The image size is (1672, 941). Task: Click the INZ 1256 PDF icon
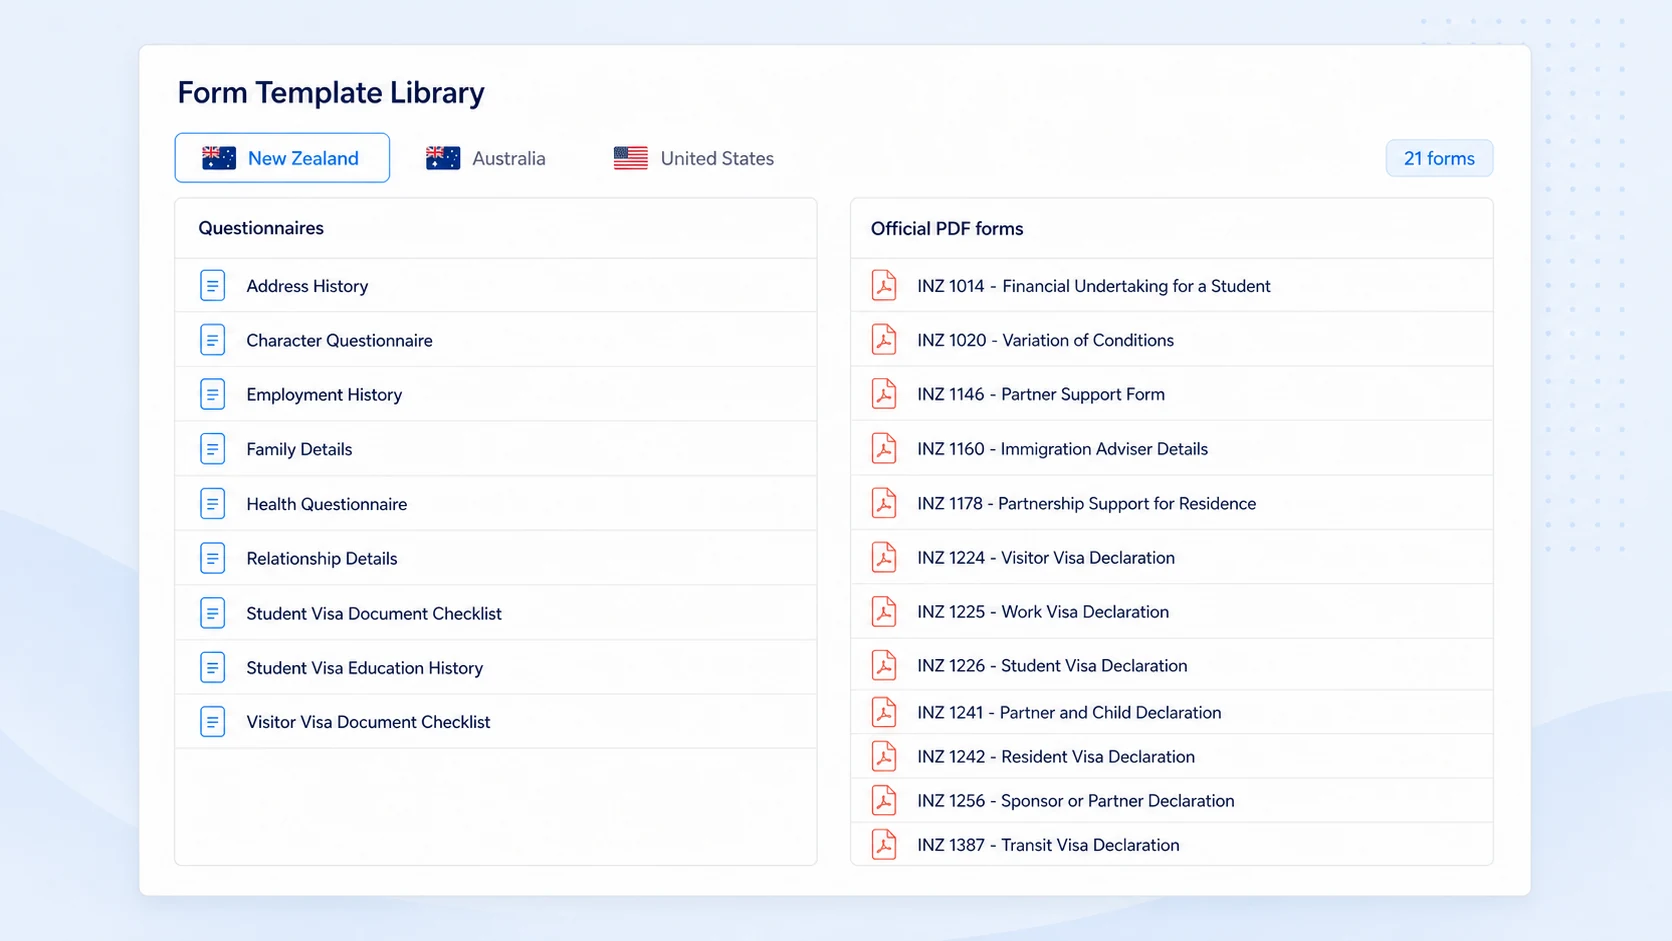pos(884,800)
